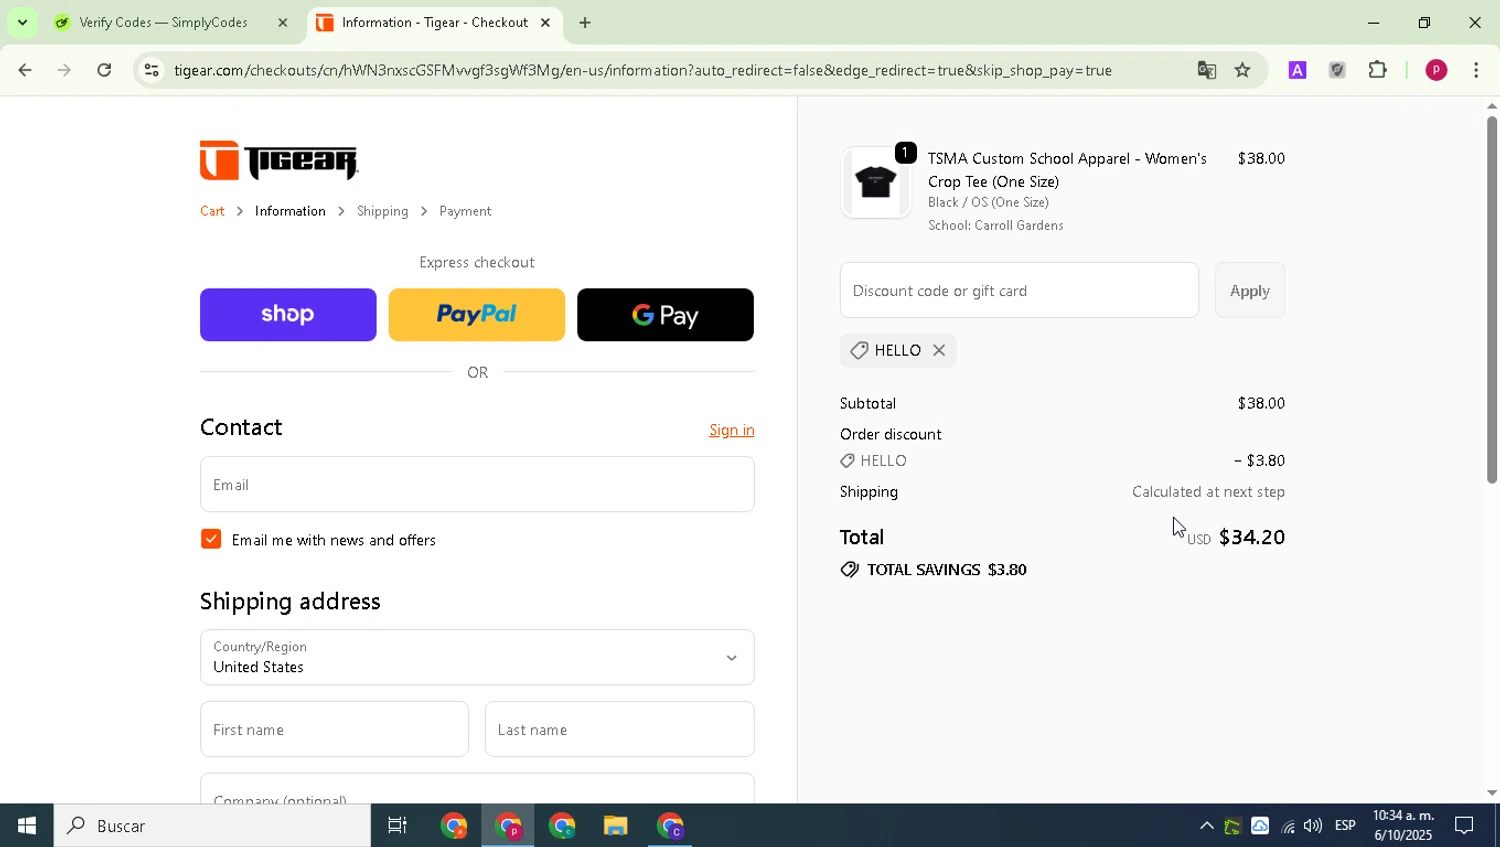Select the Payment breadcrumb step
This screenshot has width=1500, height=847.
click(x=465, y=211)
